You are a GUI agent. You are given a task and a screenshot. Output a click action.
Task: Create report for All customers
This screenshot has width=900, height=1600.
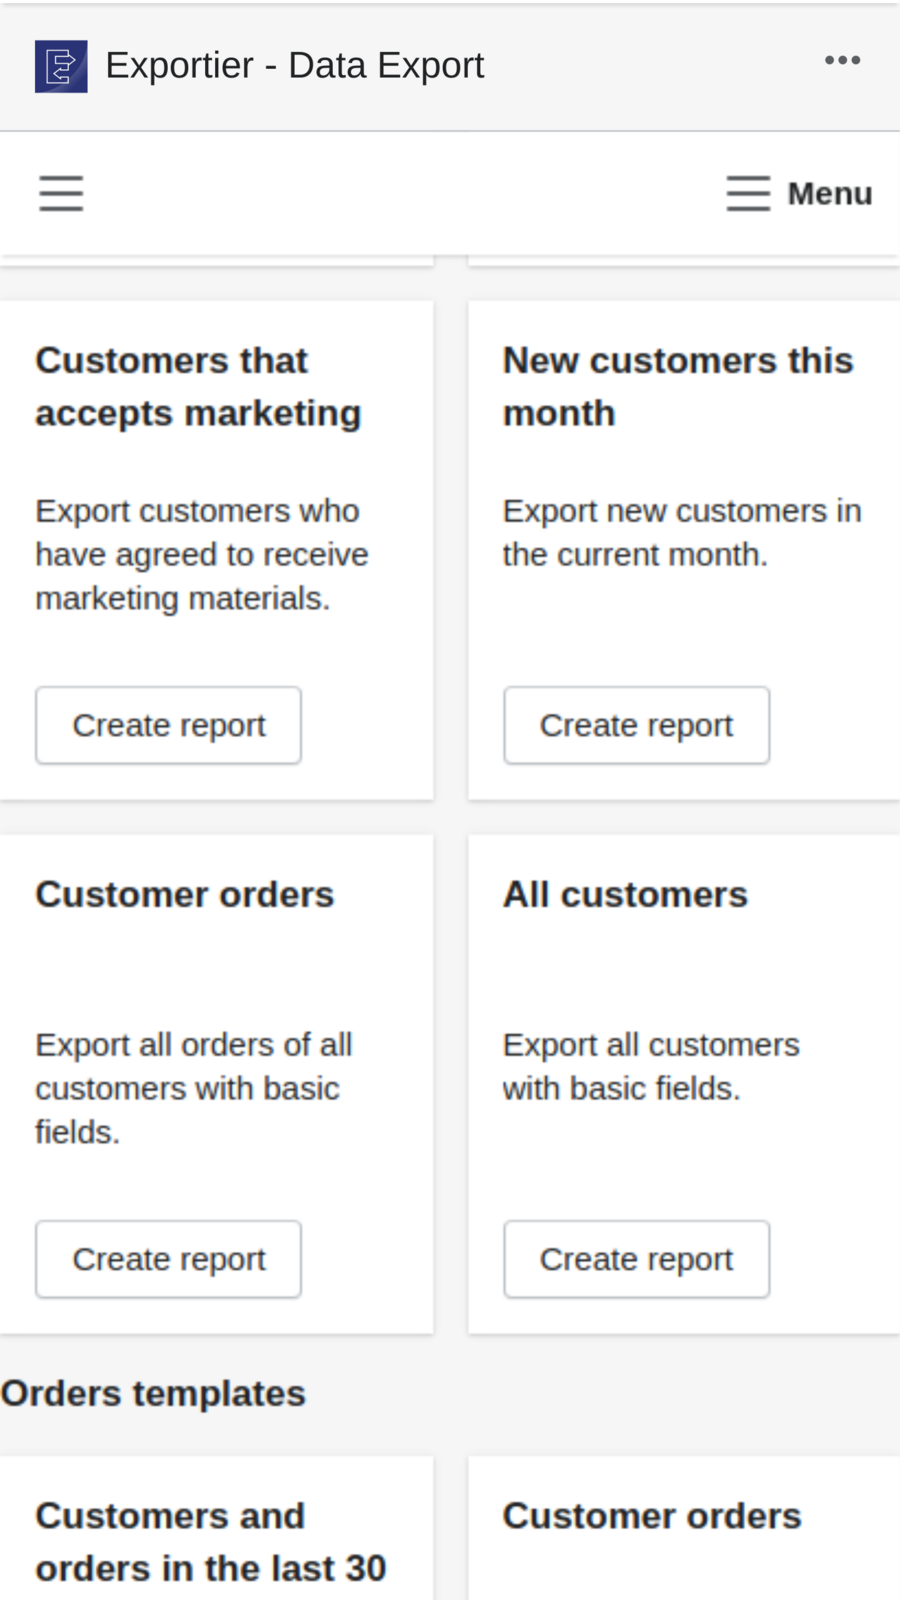point(636,1258)
